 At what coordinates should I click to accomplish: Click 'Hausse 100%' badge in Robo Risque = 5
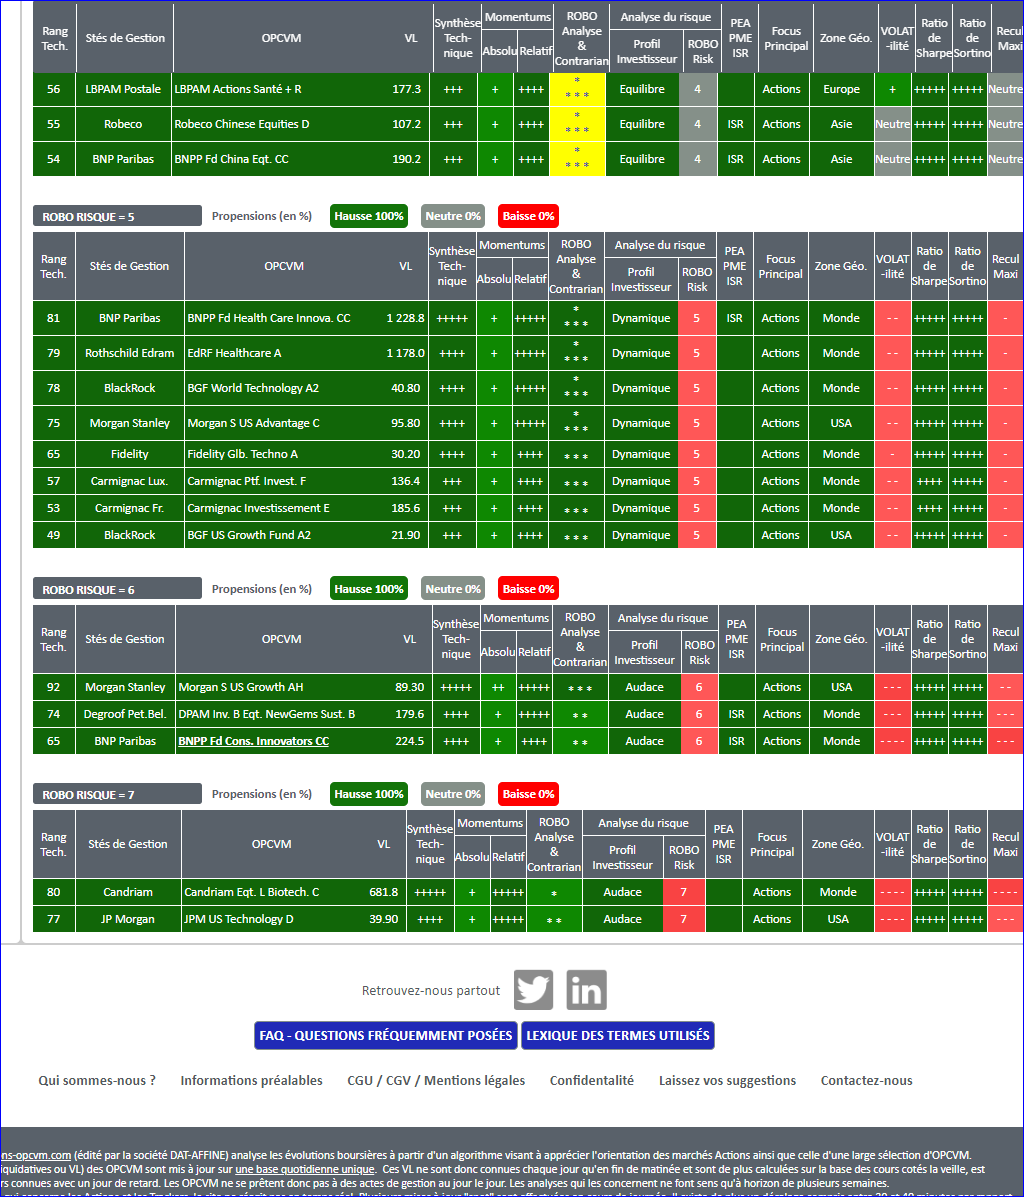tap(369, 216)
